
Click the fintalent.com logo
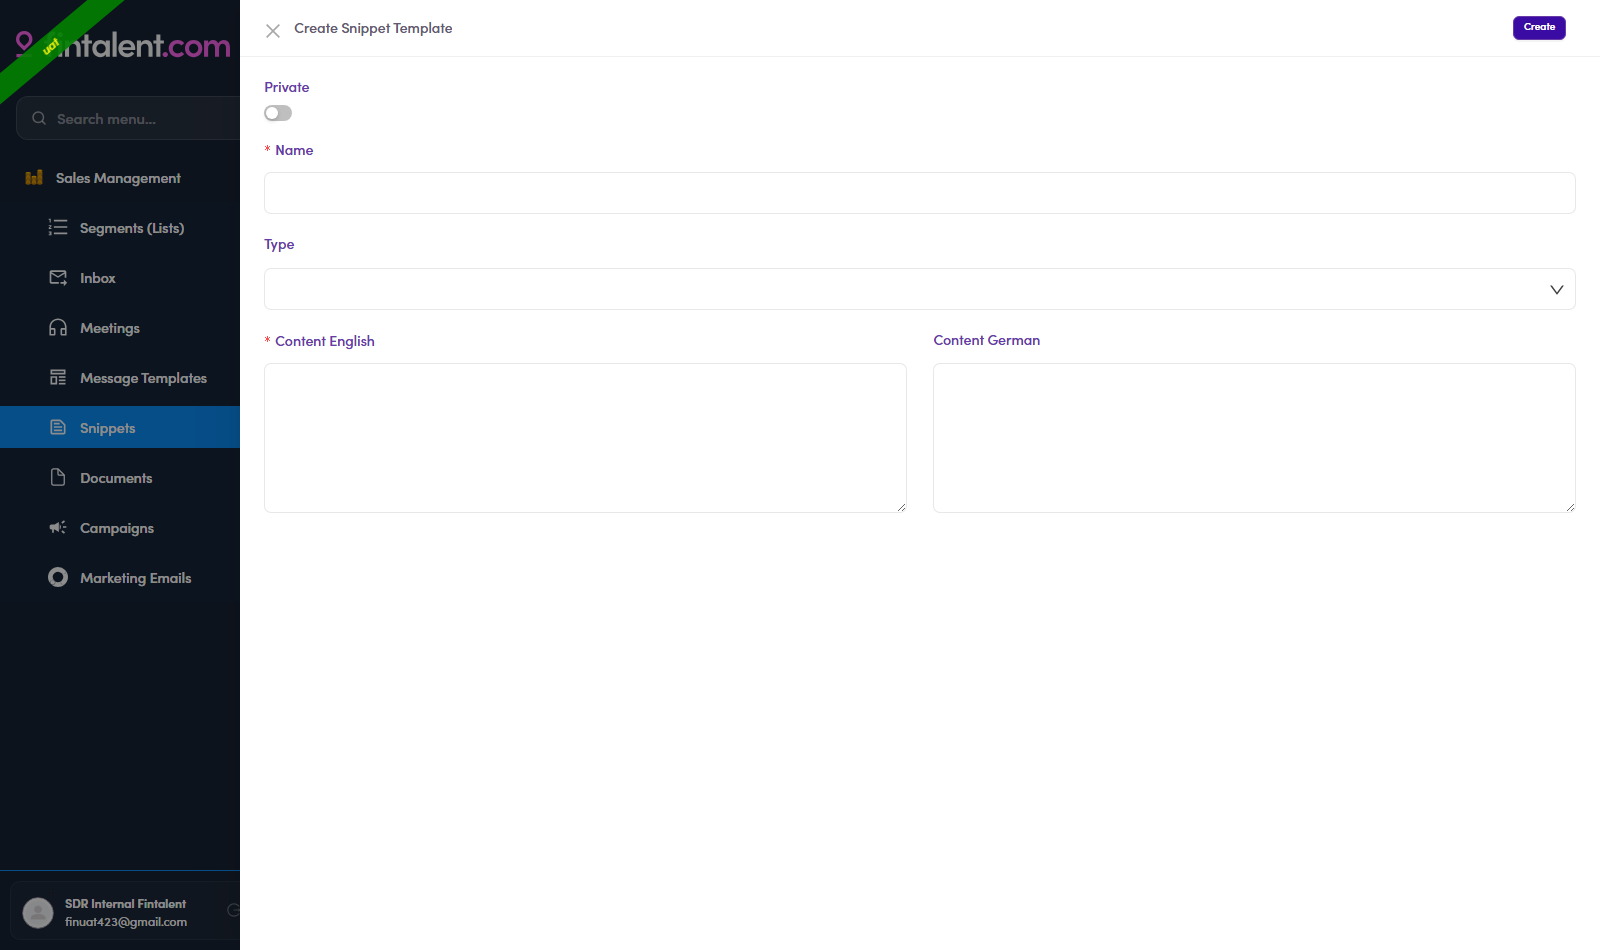[122, 45]
